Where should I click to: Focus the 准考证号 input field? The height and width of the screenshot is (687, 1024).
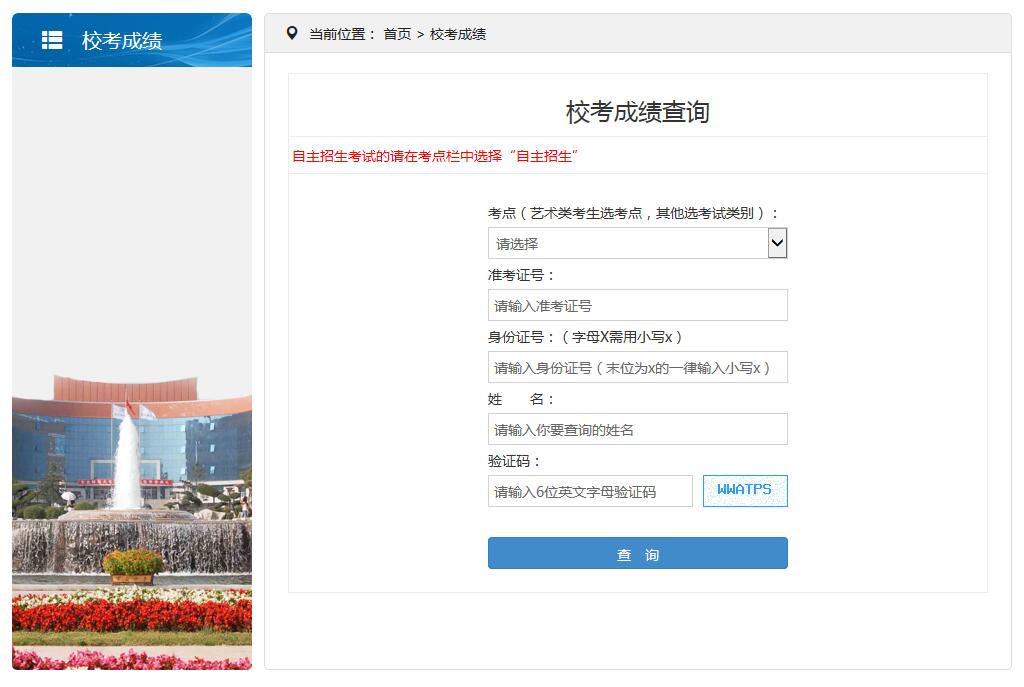[637, 305]
